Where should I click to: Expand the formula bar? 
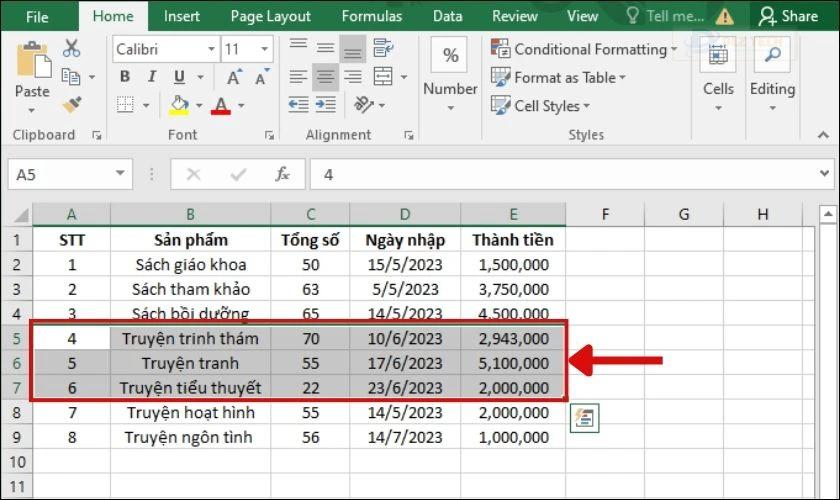coord(824,173)
